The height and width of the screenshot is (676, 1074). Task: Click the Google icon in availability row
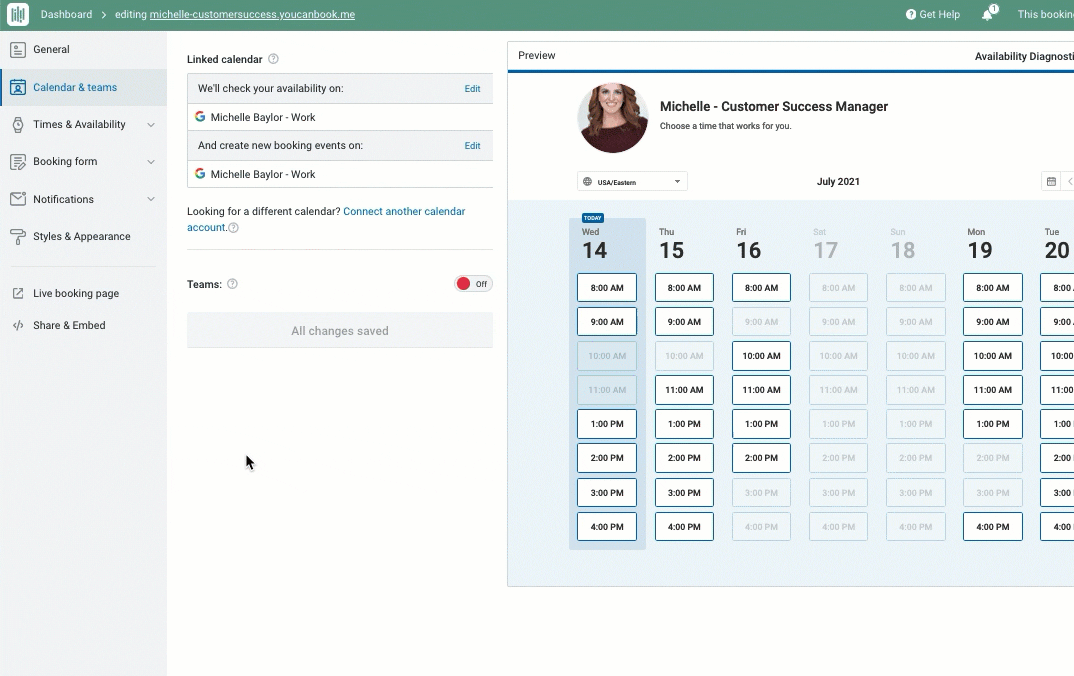tap(200, 116)
